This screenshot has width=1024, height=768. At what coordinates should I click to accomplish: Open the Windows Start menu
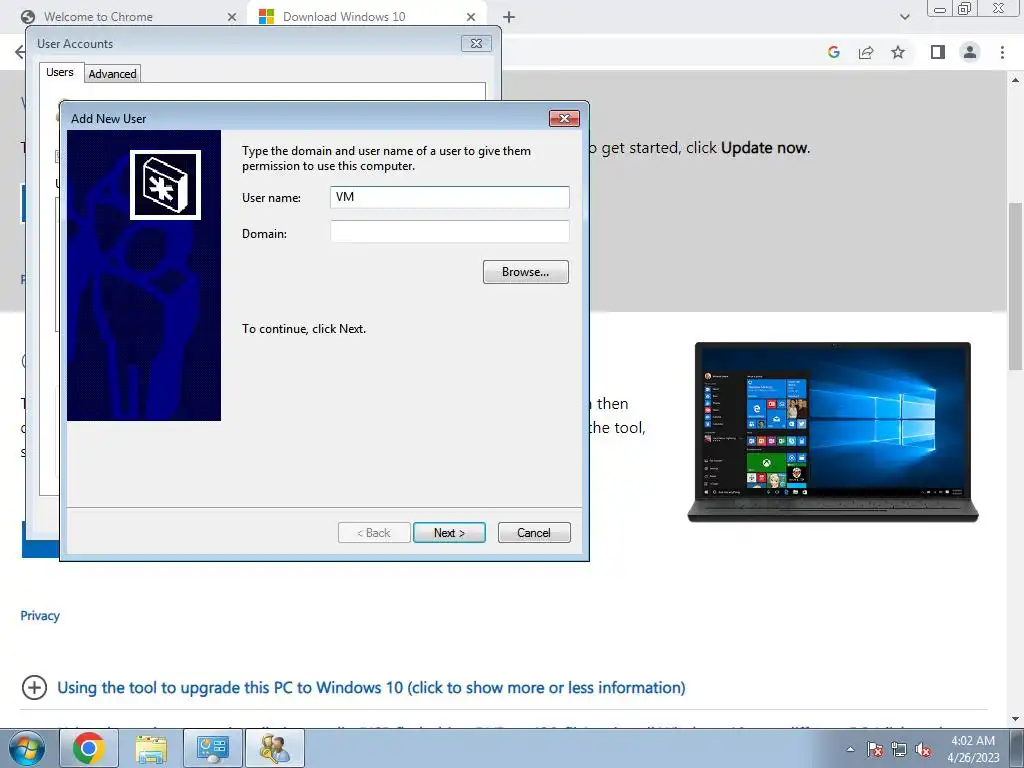[x=26, y=748]
